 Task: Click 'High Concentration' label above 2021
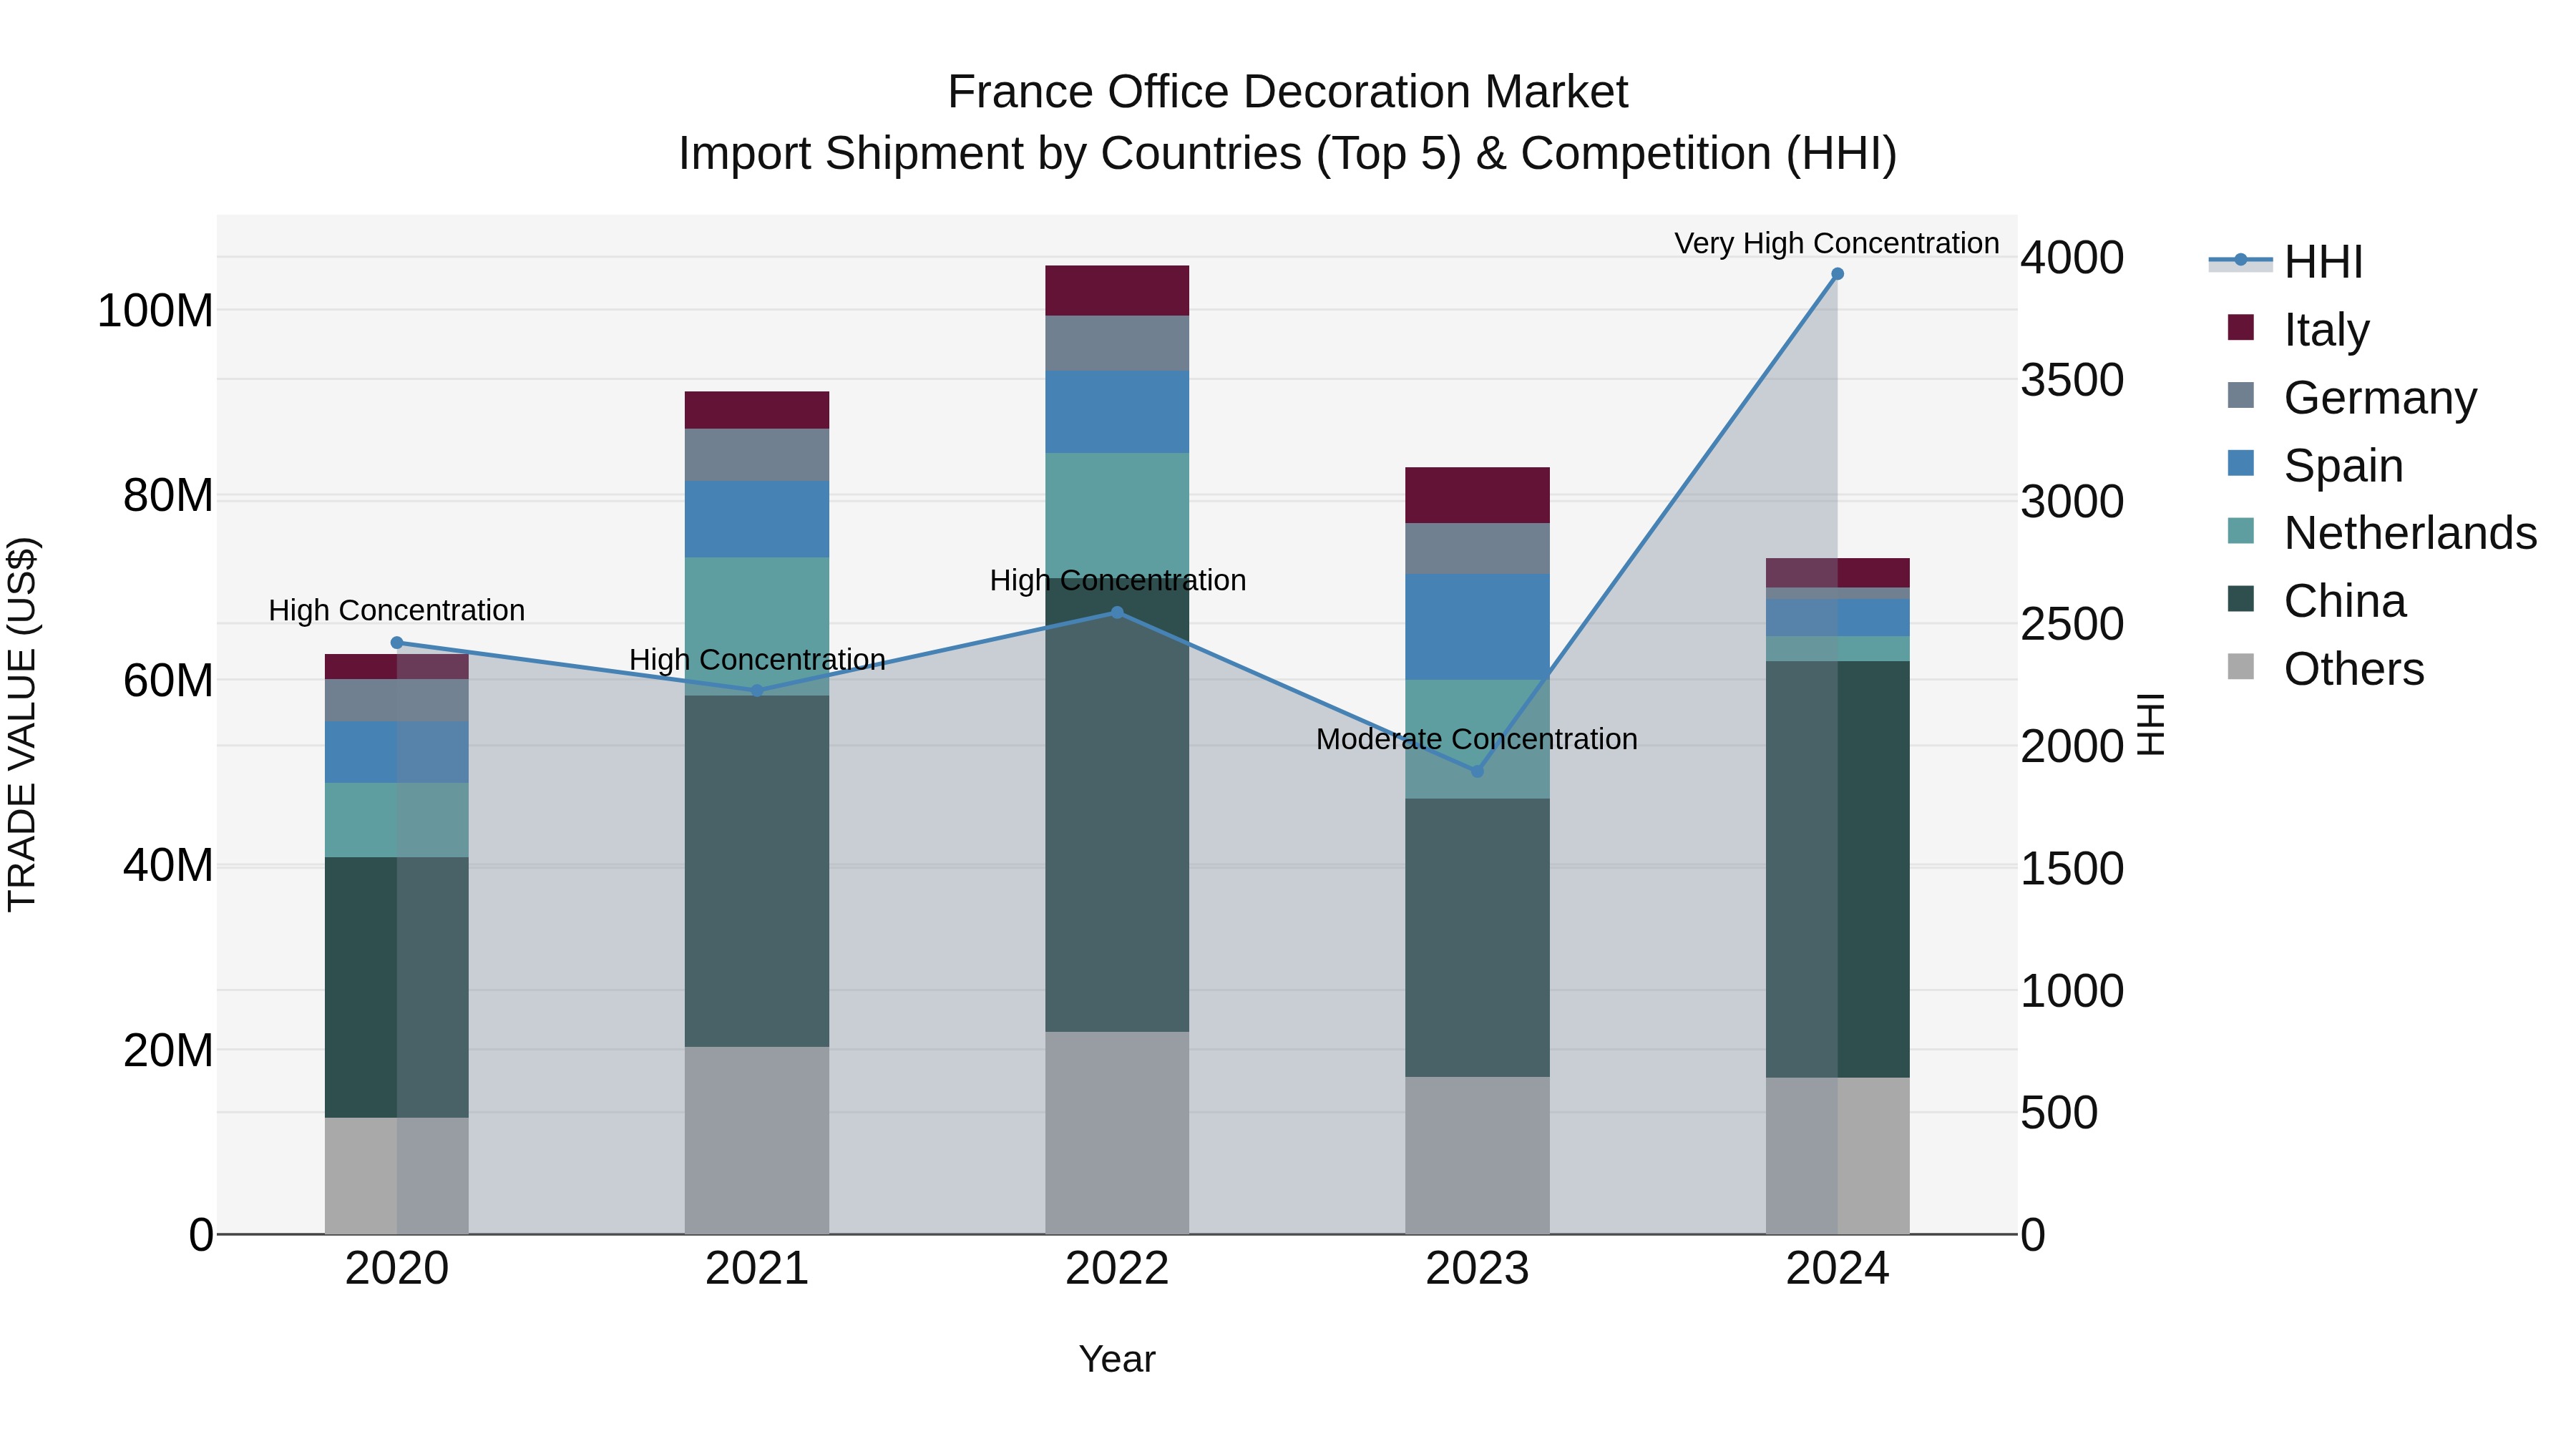757,660
